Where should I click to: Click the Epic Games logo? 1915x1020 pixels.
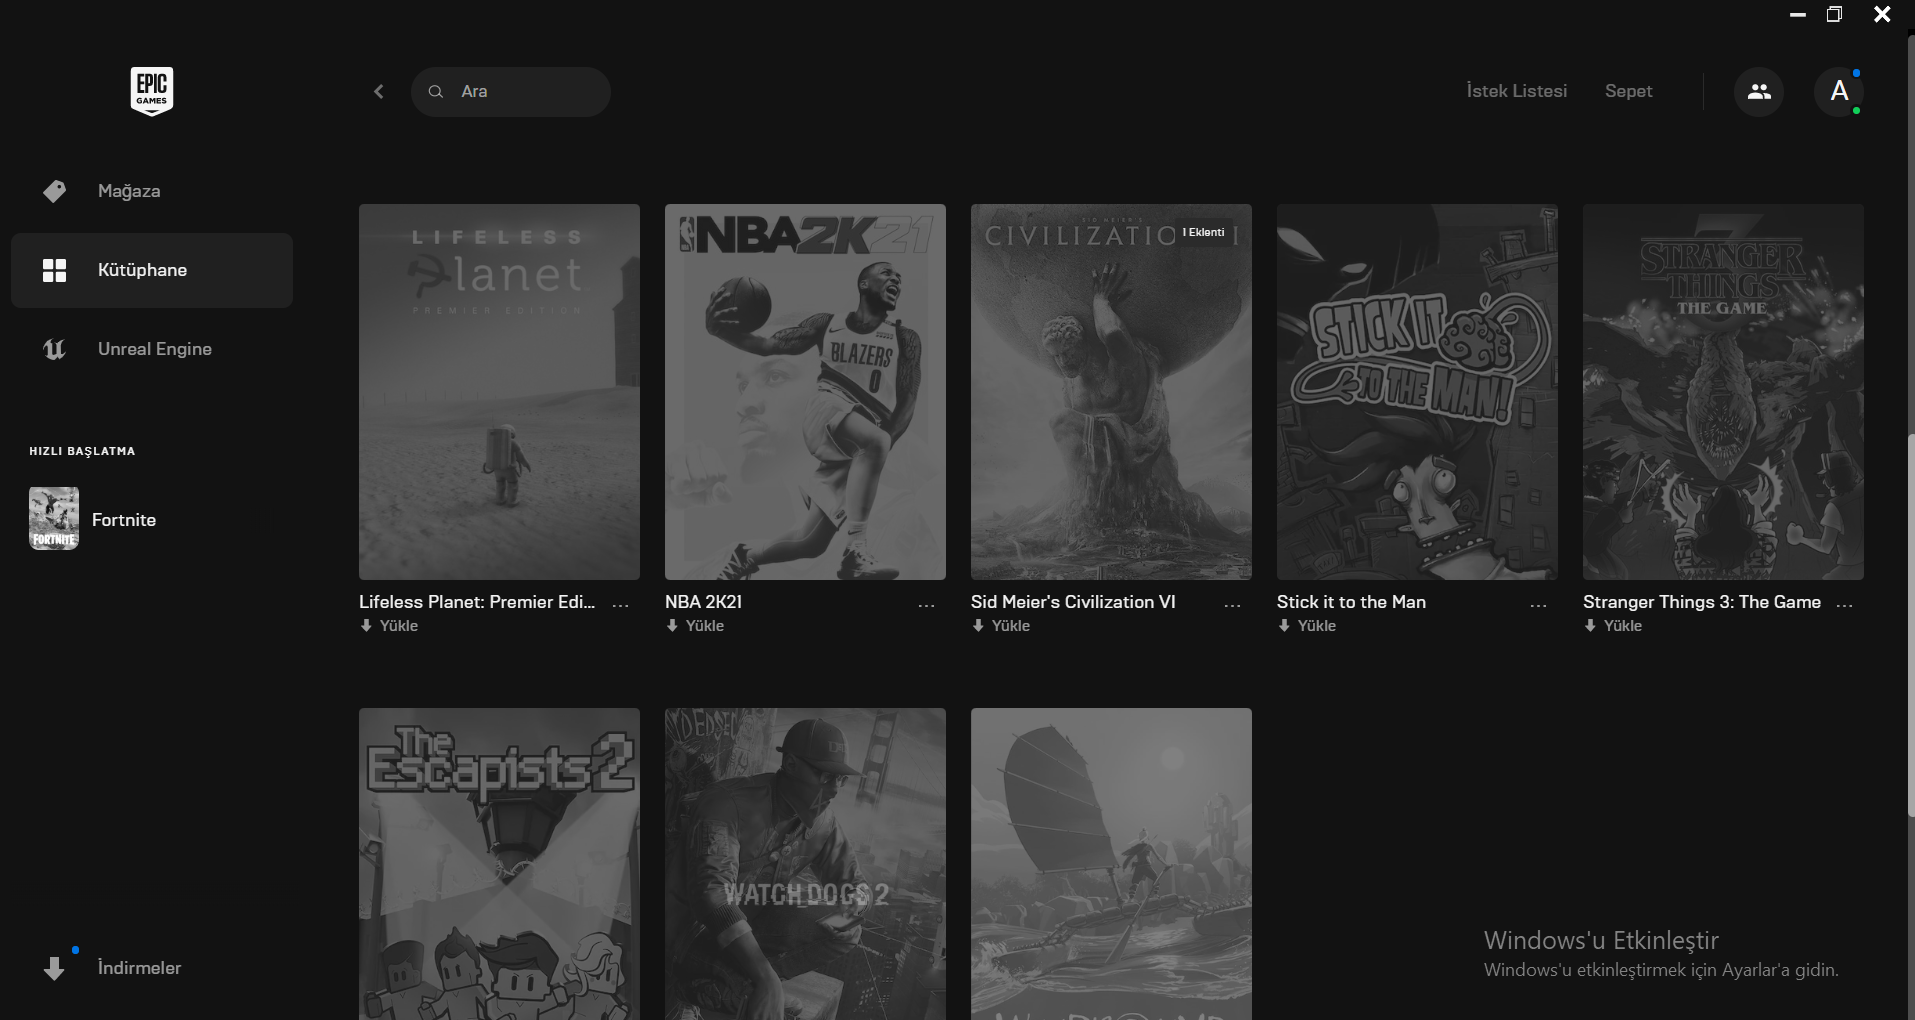(152, 91)
